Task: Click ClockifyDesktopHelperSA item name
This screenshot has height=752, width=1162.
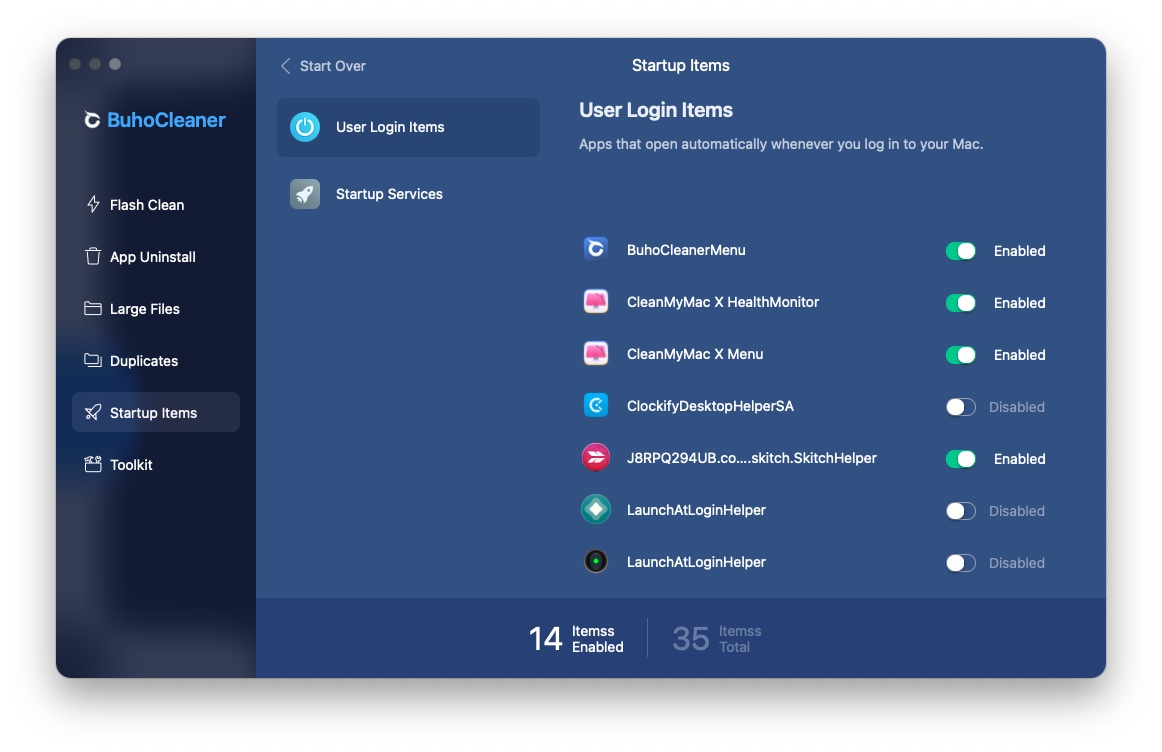Action: click(710, 406)
